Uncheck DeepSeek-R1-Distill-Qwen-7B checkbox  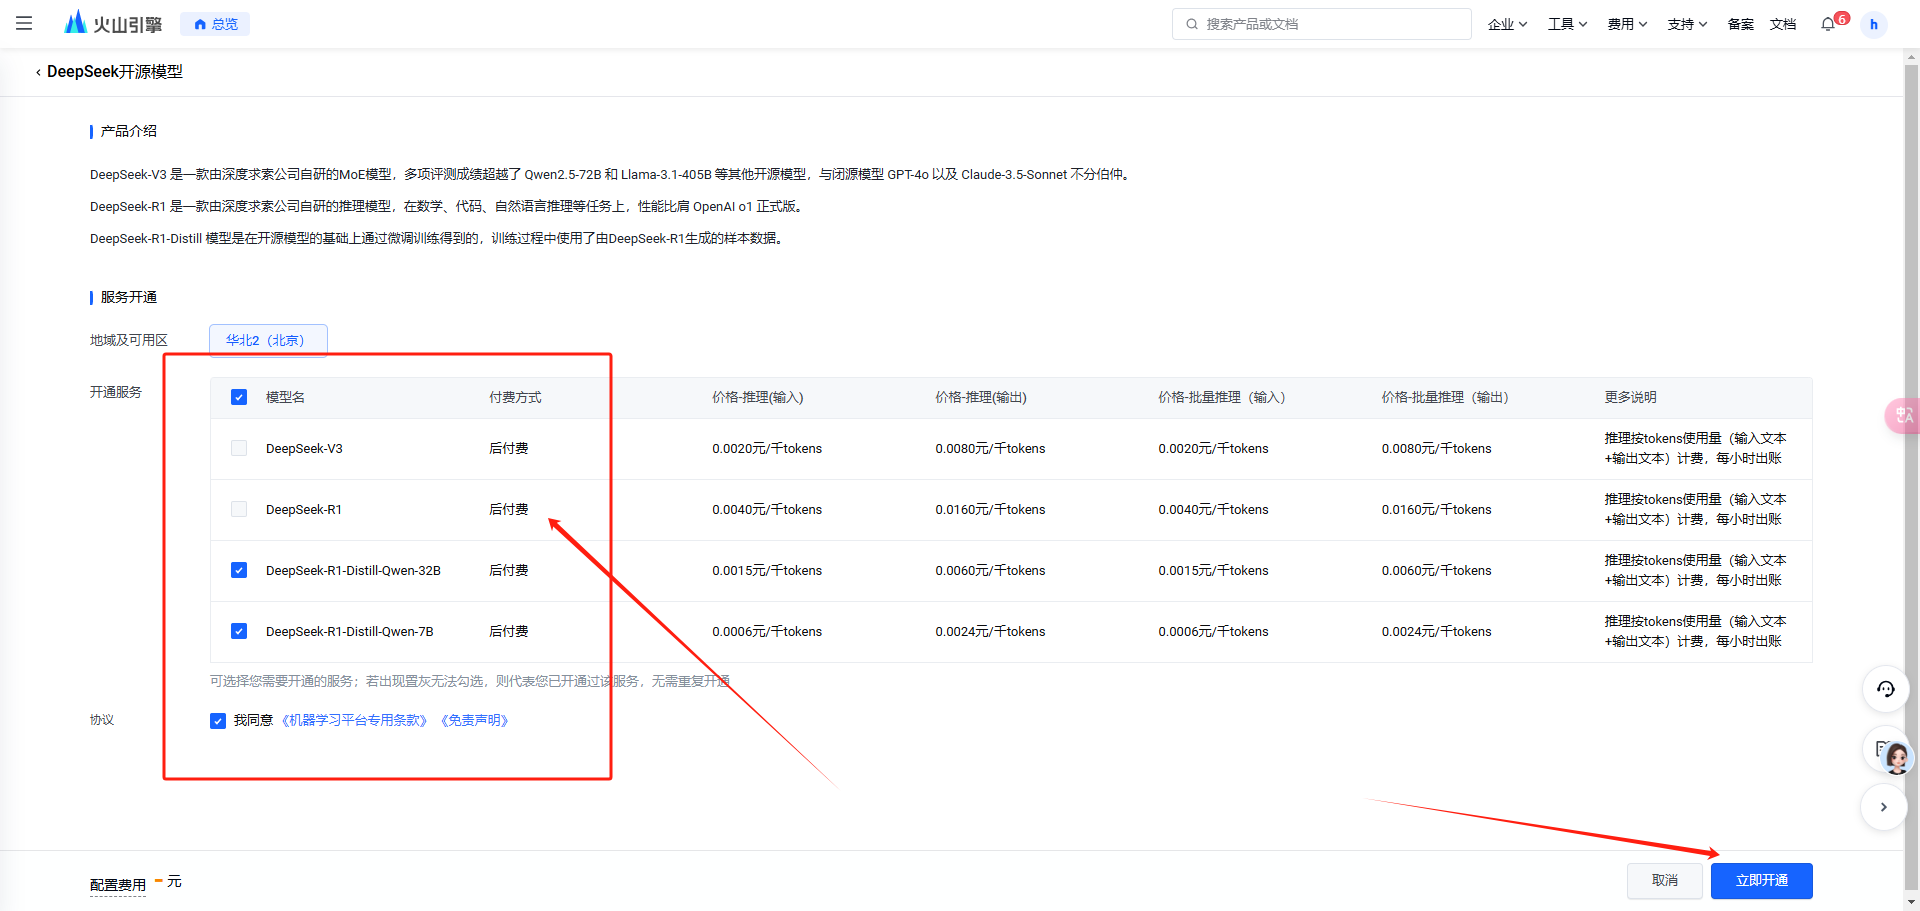point(239,631)
